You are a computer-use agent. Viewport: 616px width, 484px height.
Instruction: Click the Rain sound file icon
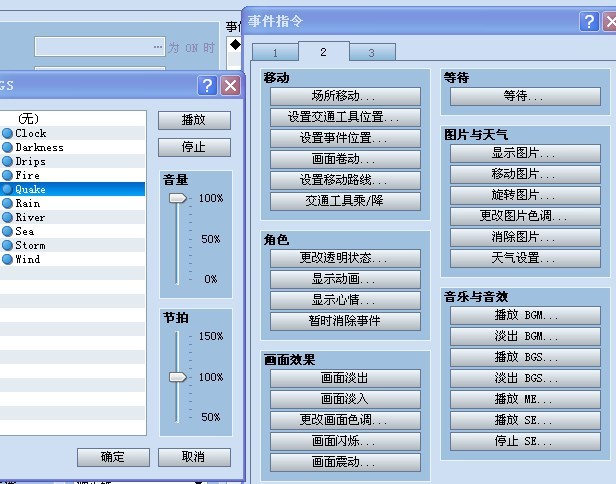tap(7, 203)
